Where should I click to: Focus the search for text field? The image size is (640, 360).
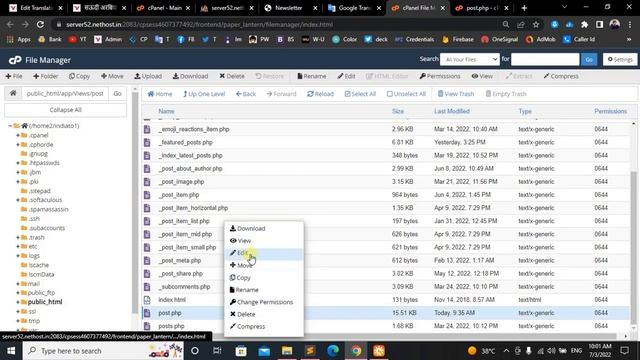545,60
